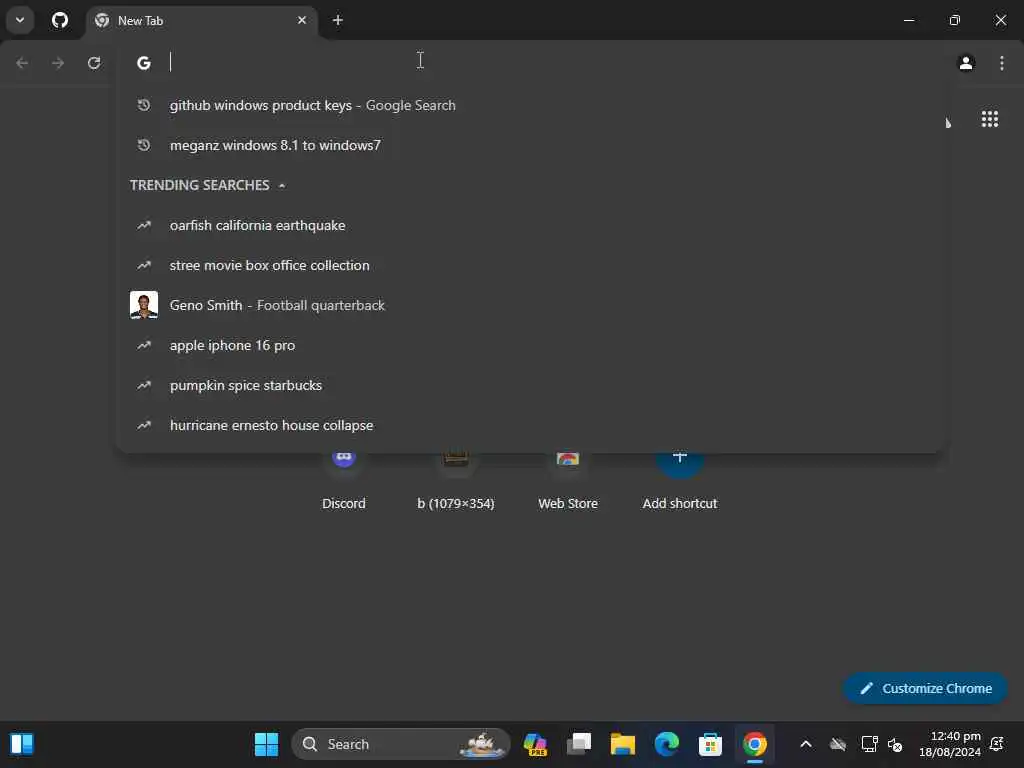Open network status tray icon
Image resolution: width=1024 pixels, height=768 pixels.
coord(869,744)
